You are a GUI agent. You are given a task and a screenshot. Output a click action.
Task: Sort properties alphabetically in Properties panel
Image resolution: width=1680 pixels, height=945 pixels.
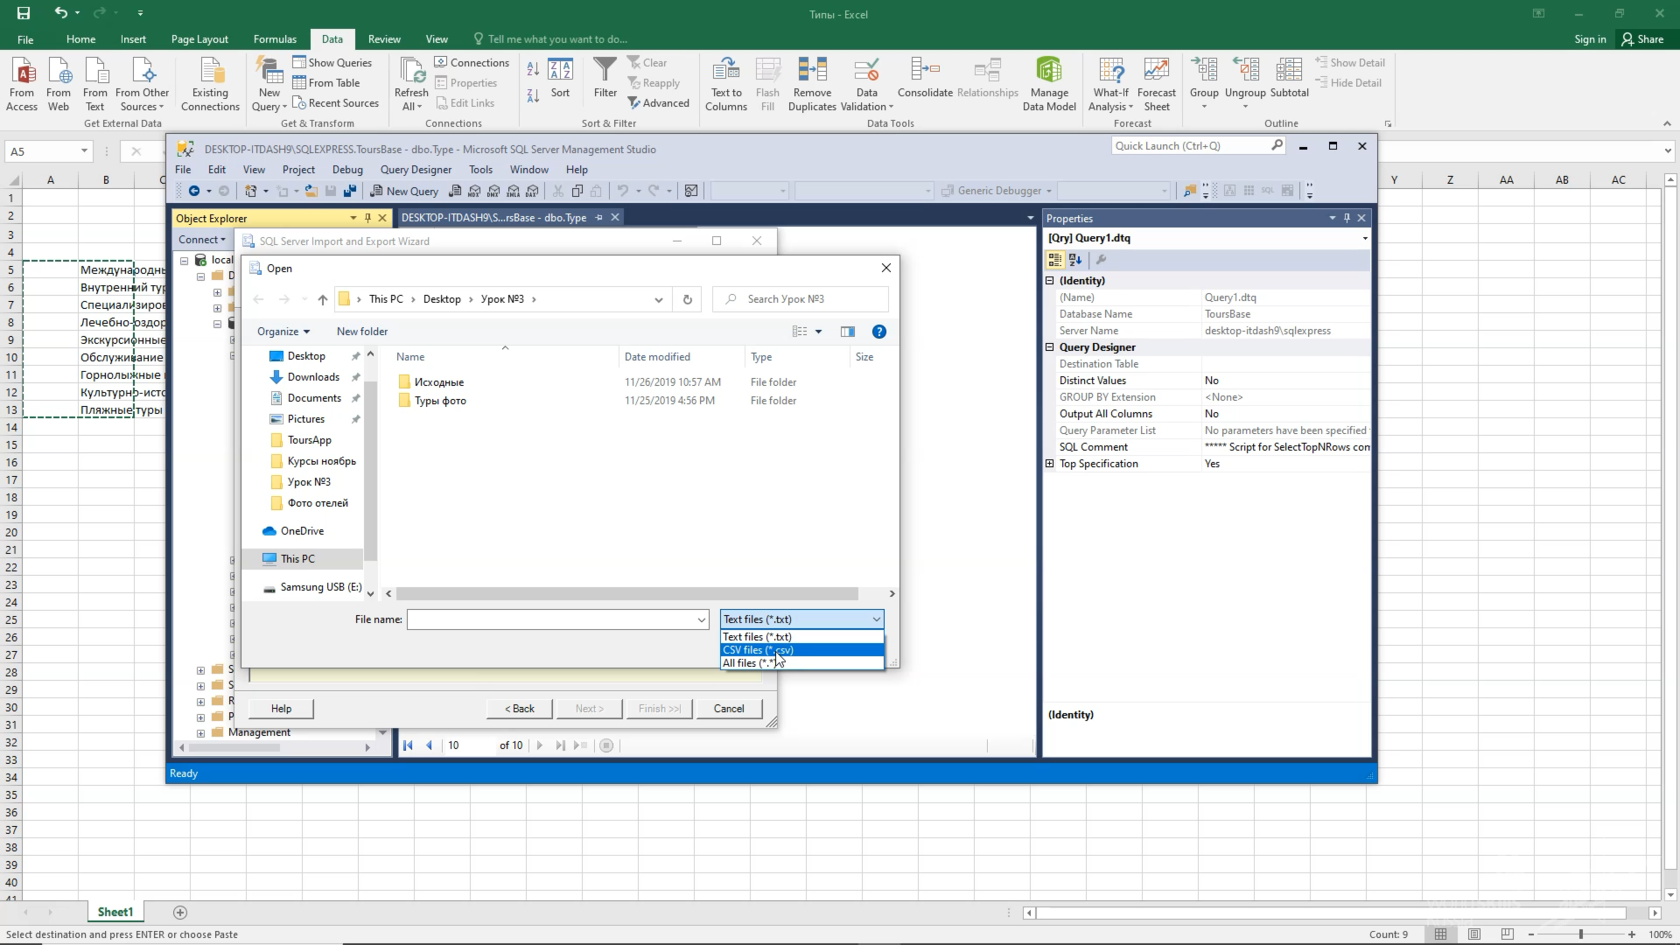(1075, 260)
